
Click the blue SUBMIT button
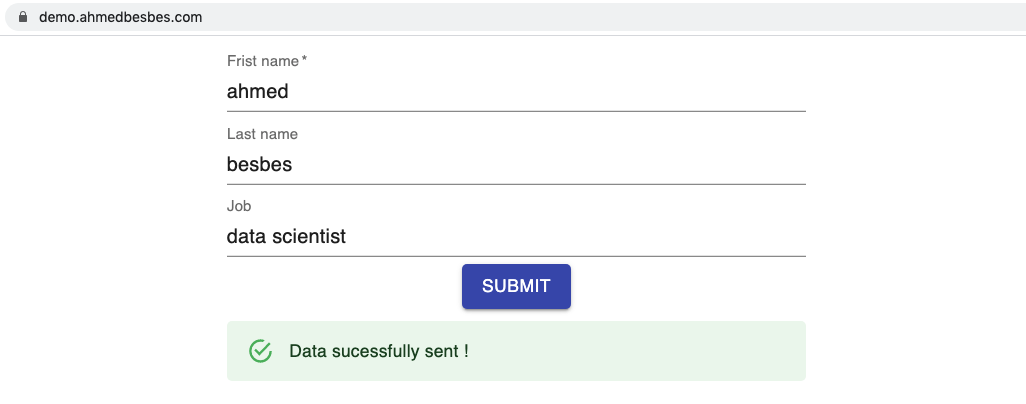(x=516, y=286)
